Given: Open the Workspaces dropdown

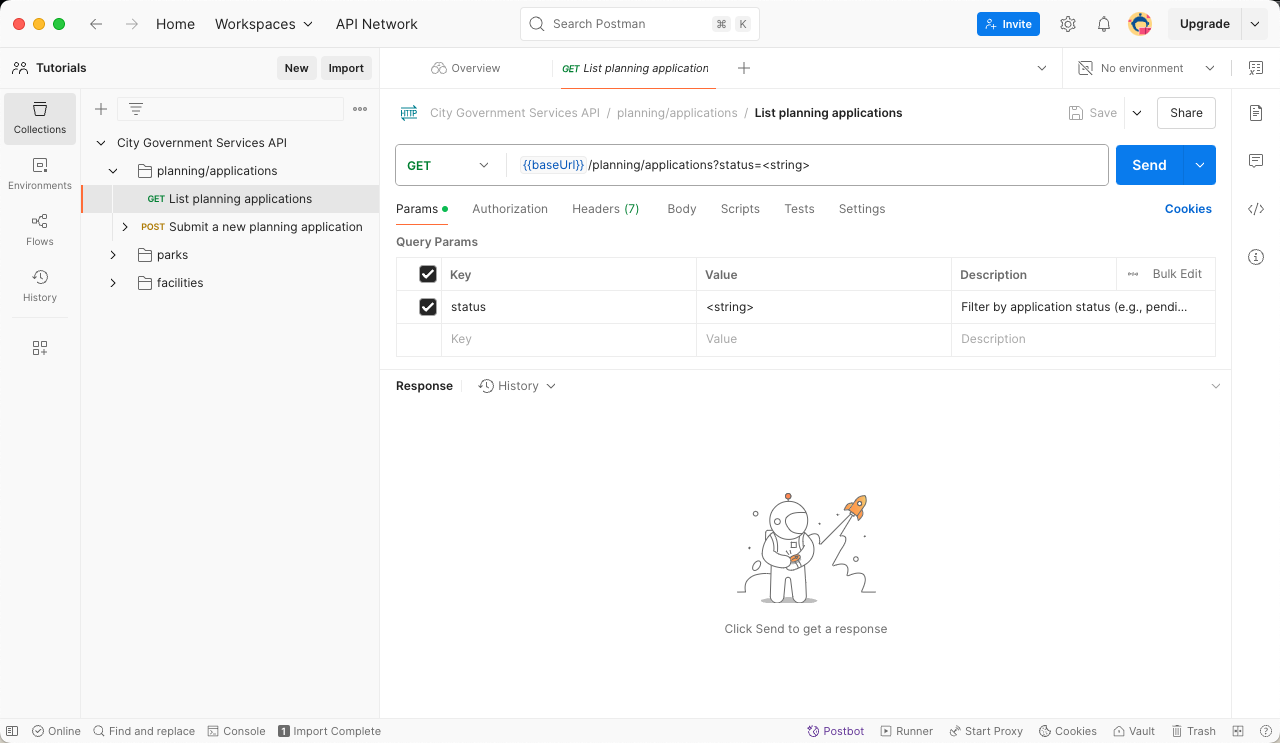Looking at the screenshot, I should [x=264, y=24].
